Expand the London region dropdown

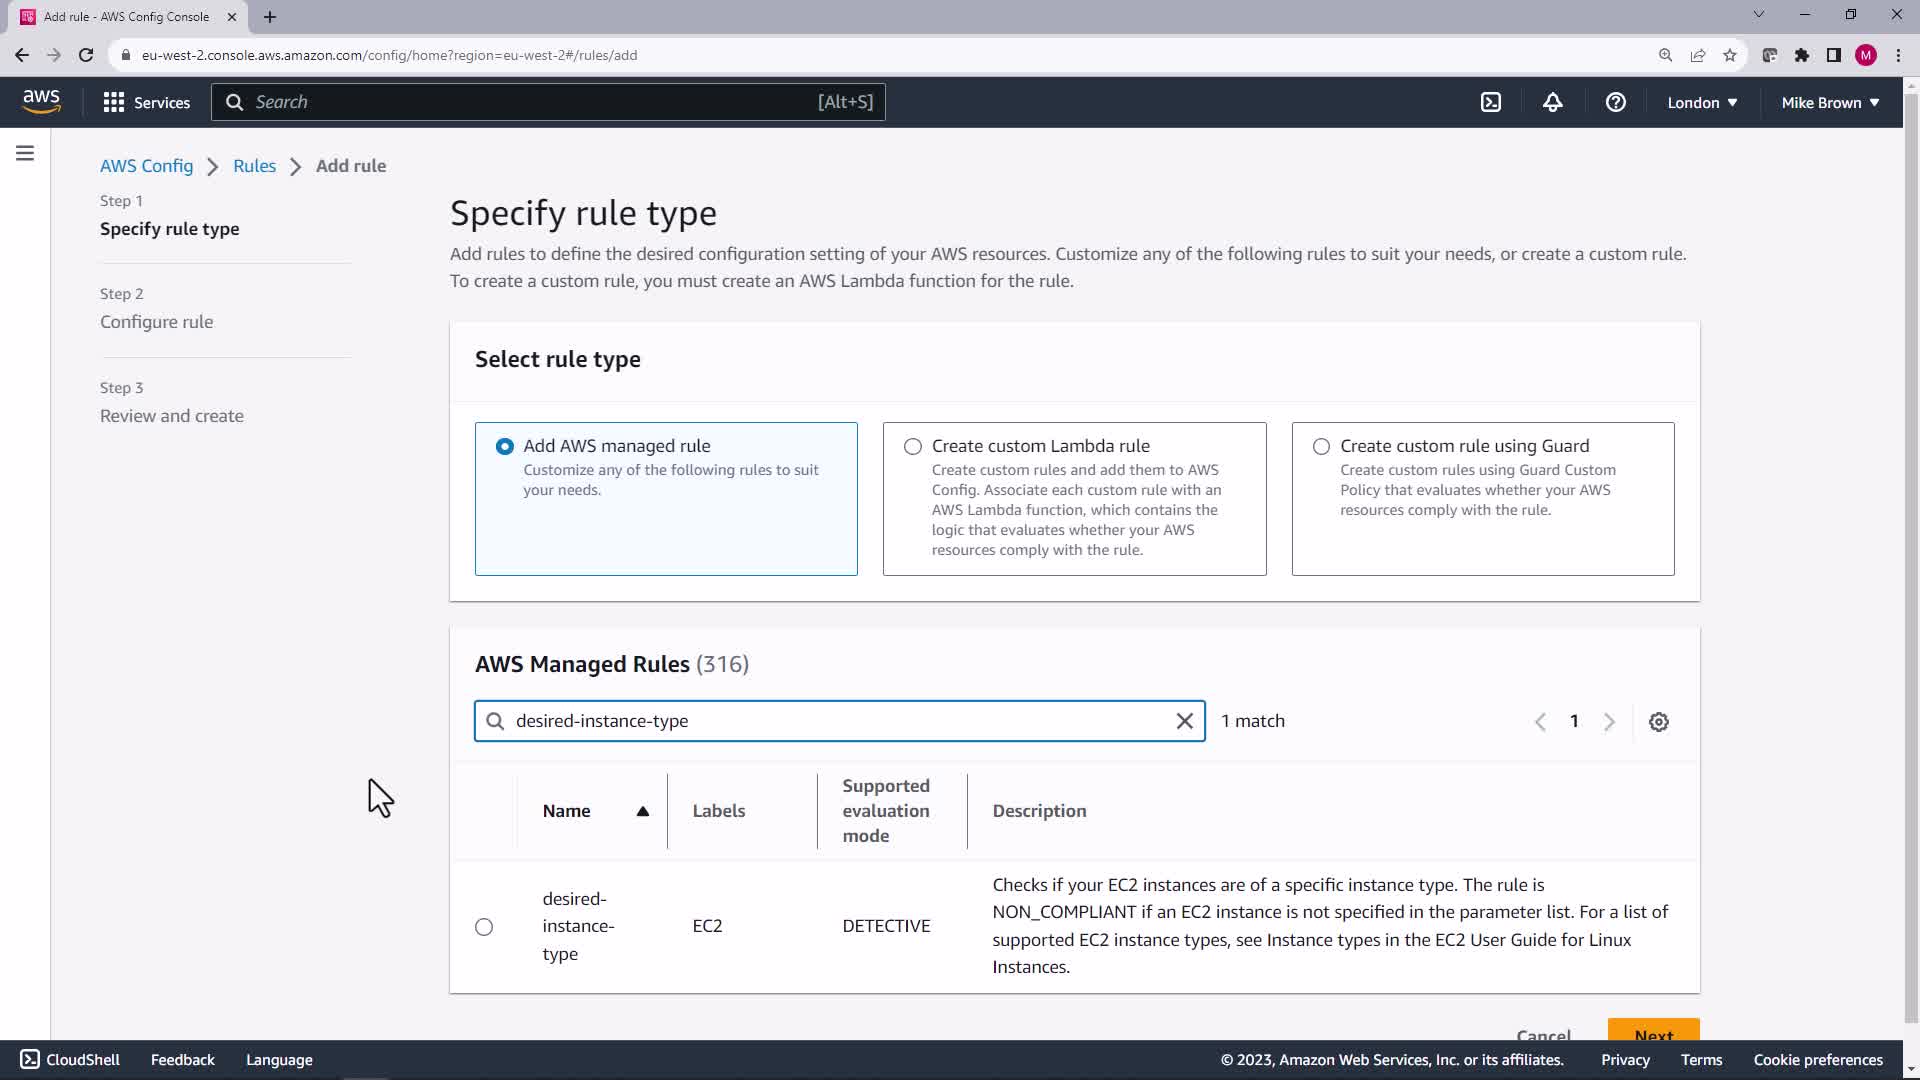point(1701,102)
